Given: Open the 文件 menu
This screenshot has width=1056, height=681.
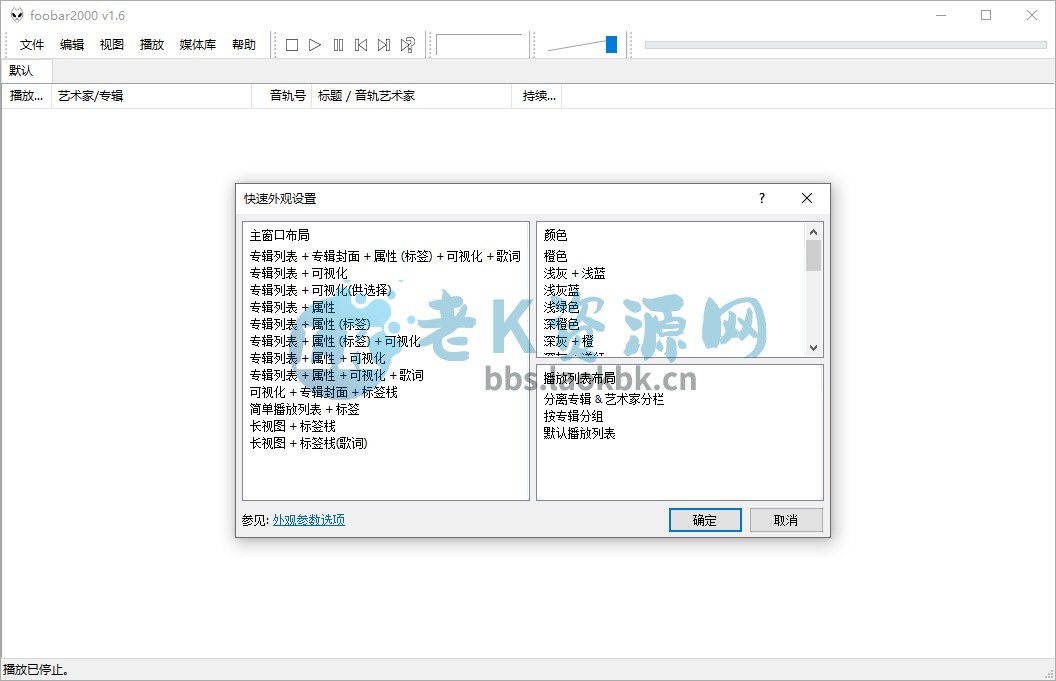Looking at the screenshot, I should (32, 45).
